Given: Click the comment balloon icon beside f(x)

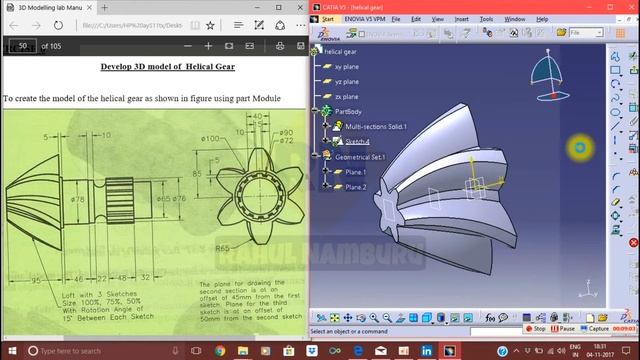Looking at the screenshot, I should pyautogui.click(x=503, y=318).
